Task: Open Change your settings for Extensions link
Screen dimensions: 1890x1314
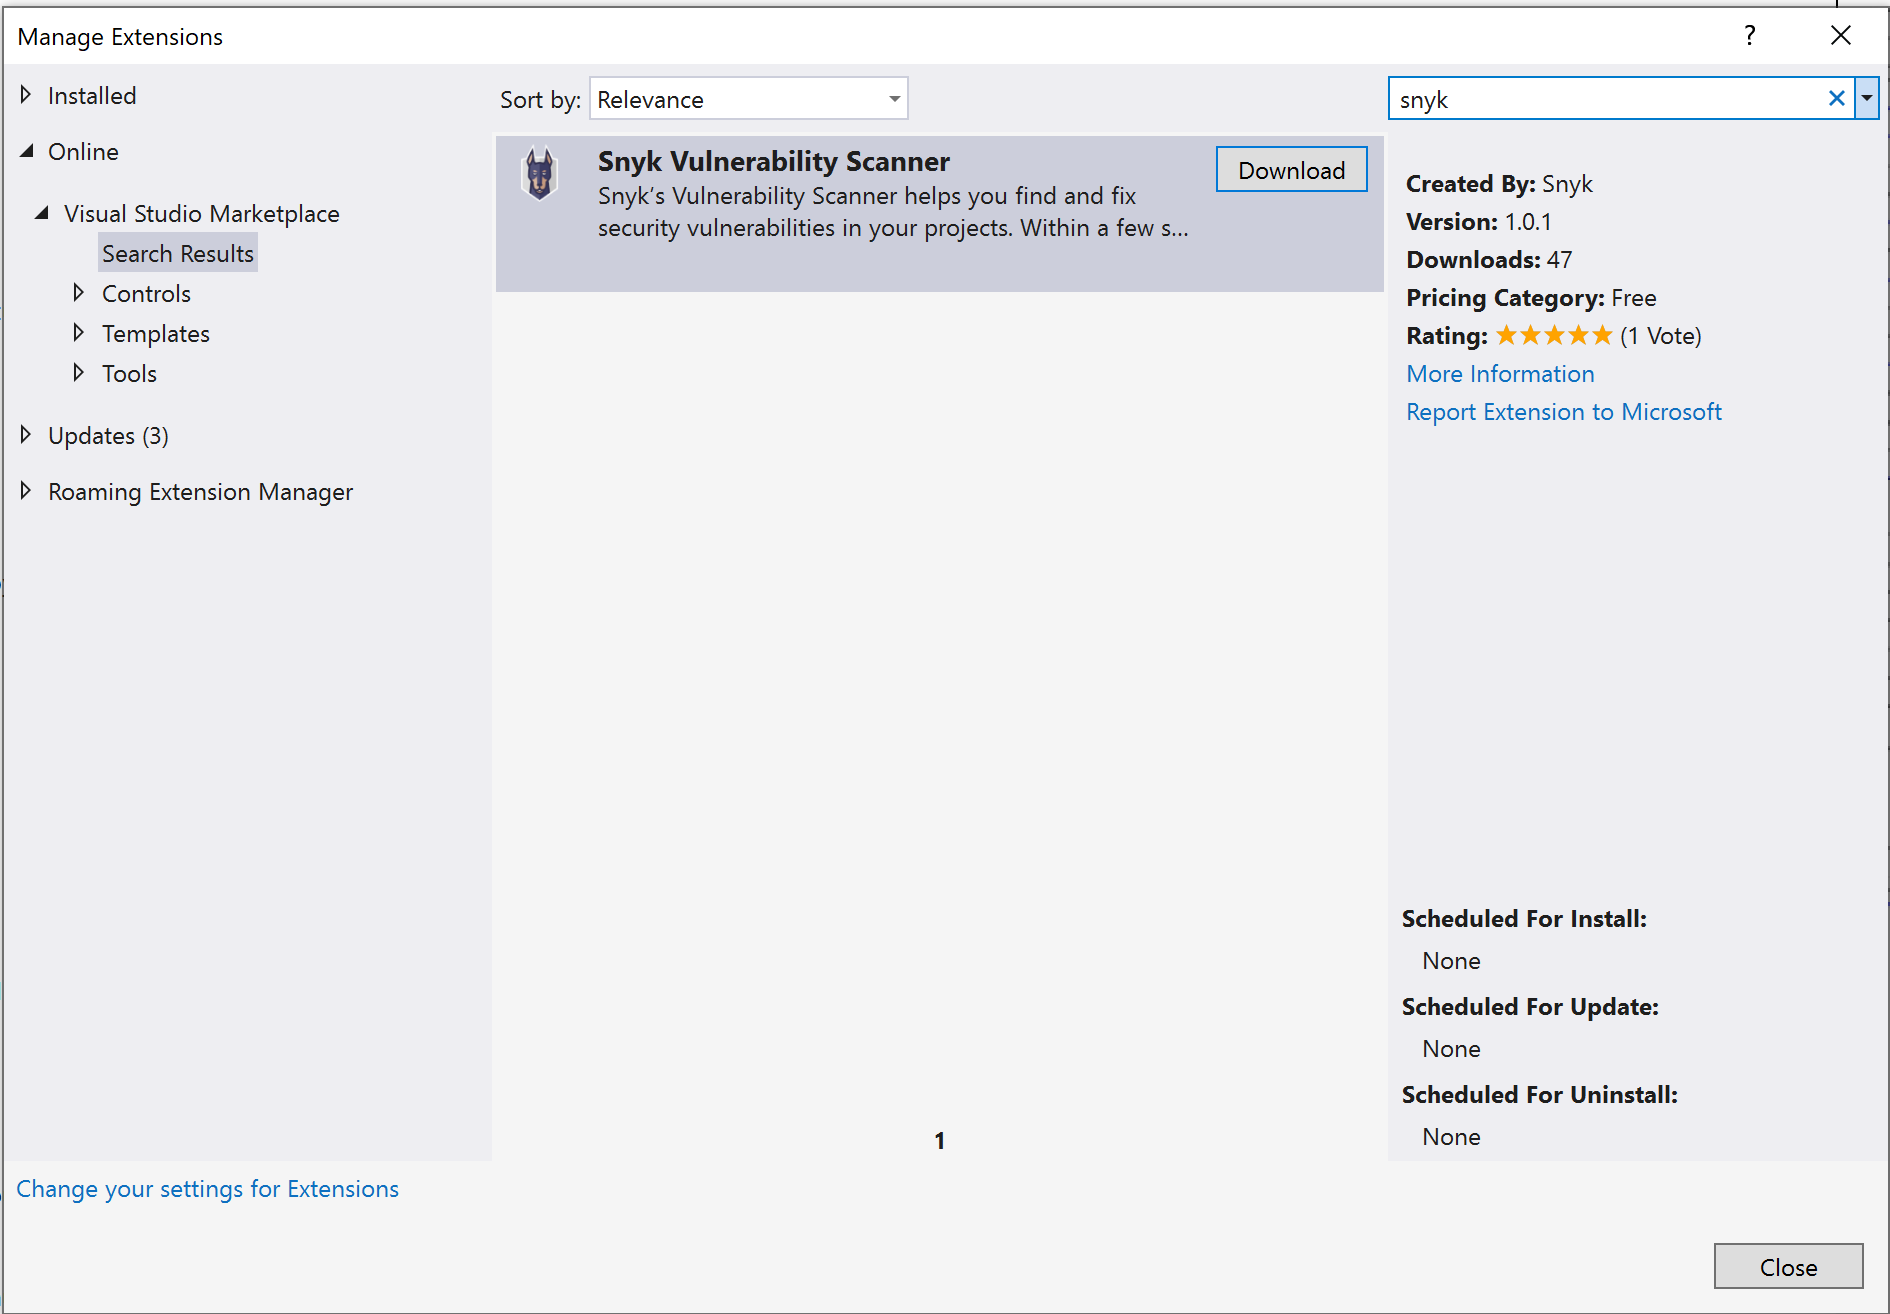Action: (x=207, y=1189)
